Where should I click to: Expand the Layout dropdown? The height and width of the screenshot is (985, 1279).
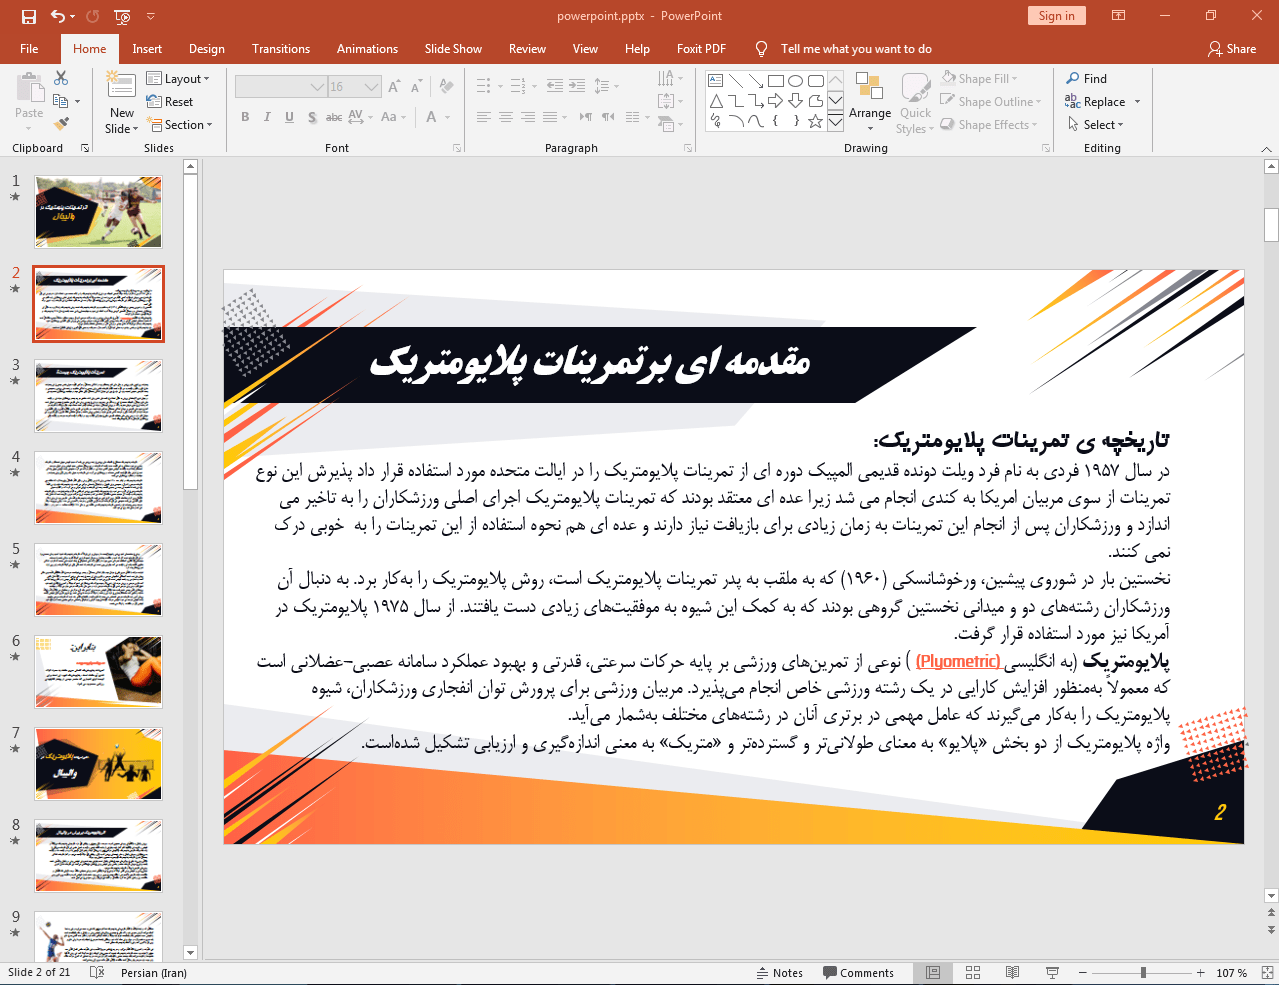tap(179, 79)
